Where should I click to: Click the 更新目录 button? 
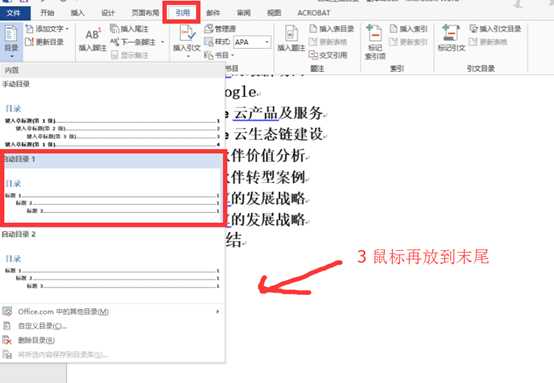pyautogui.click(x=45, y=42)
